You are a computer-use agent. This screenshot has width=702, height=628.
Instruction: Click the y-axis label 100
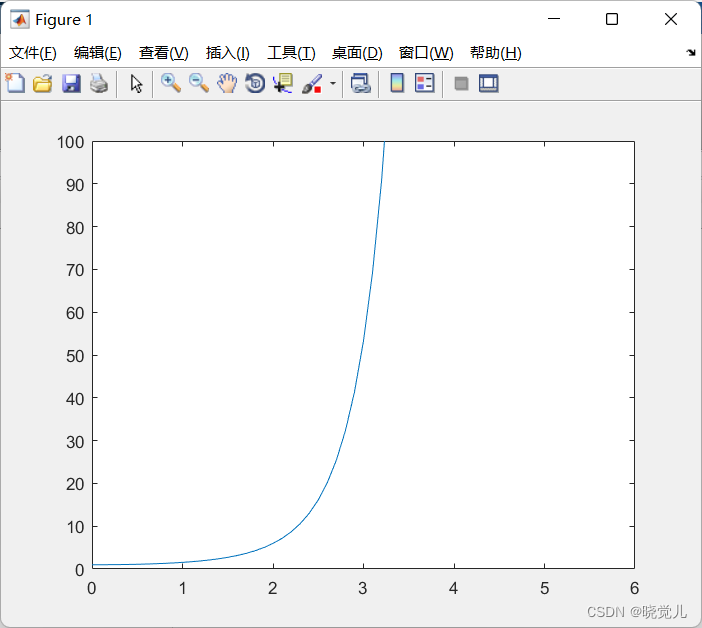[x=70, y=142]
